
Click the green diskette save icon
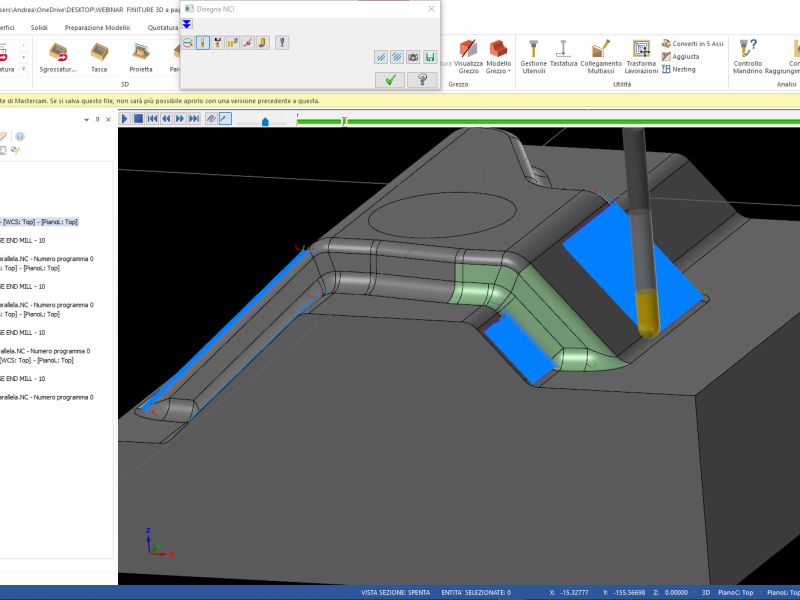(x=430, y=57)
